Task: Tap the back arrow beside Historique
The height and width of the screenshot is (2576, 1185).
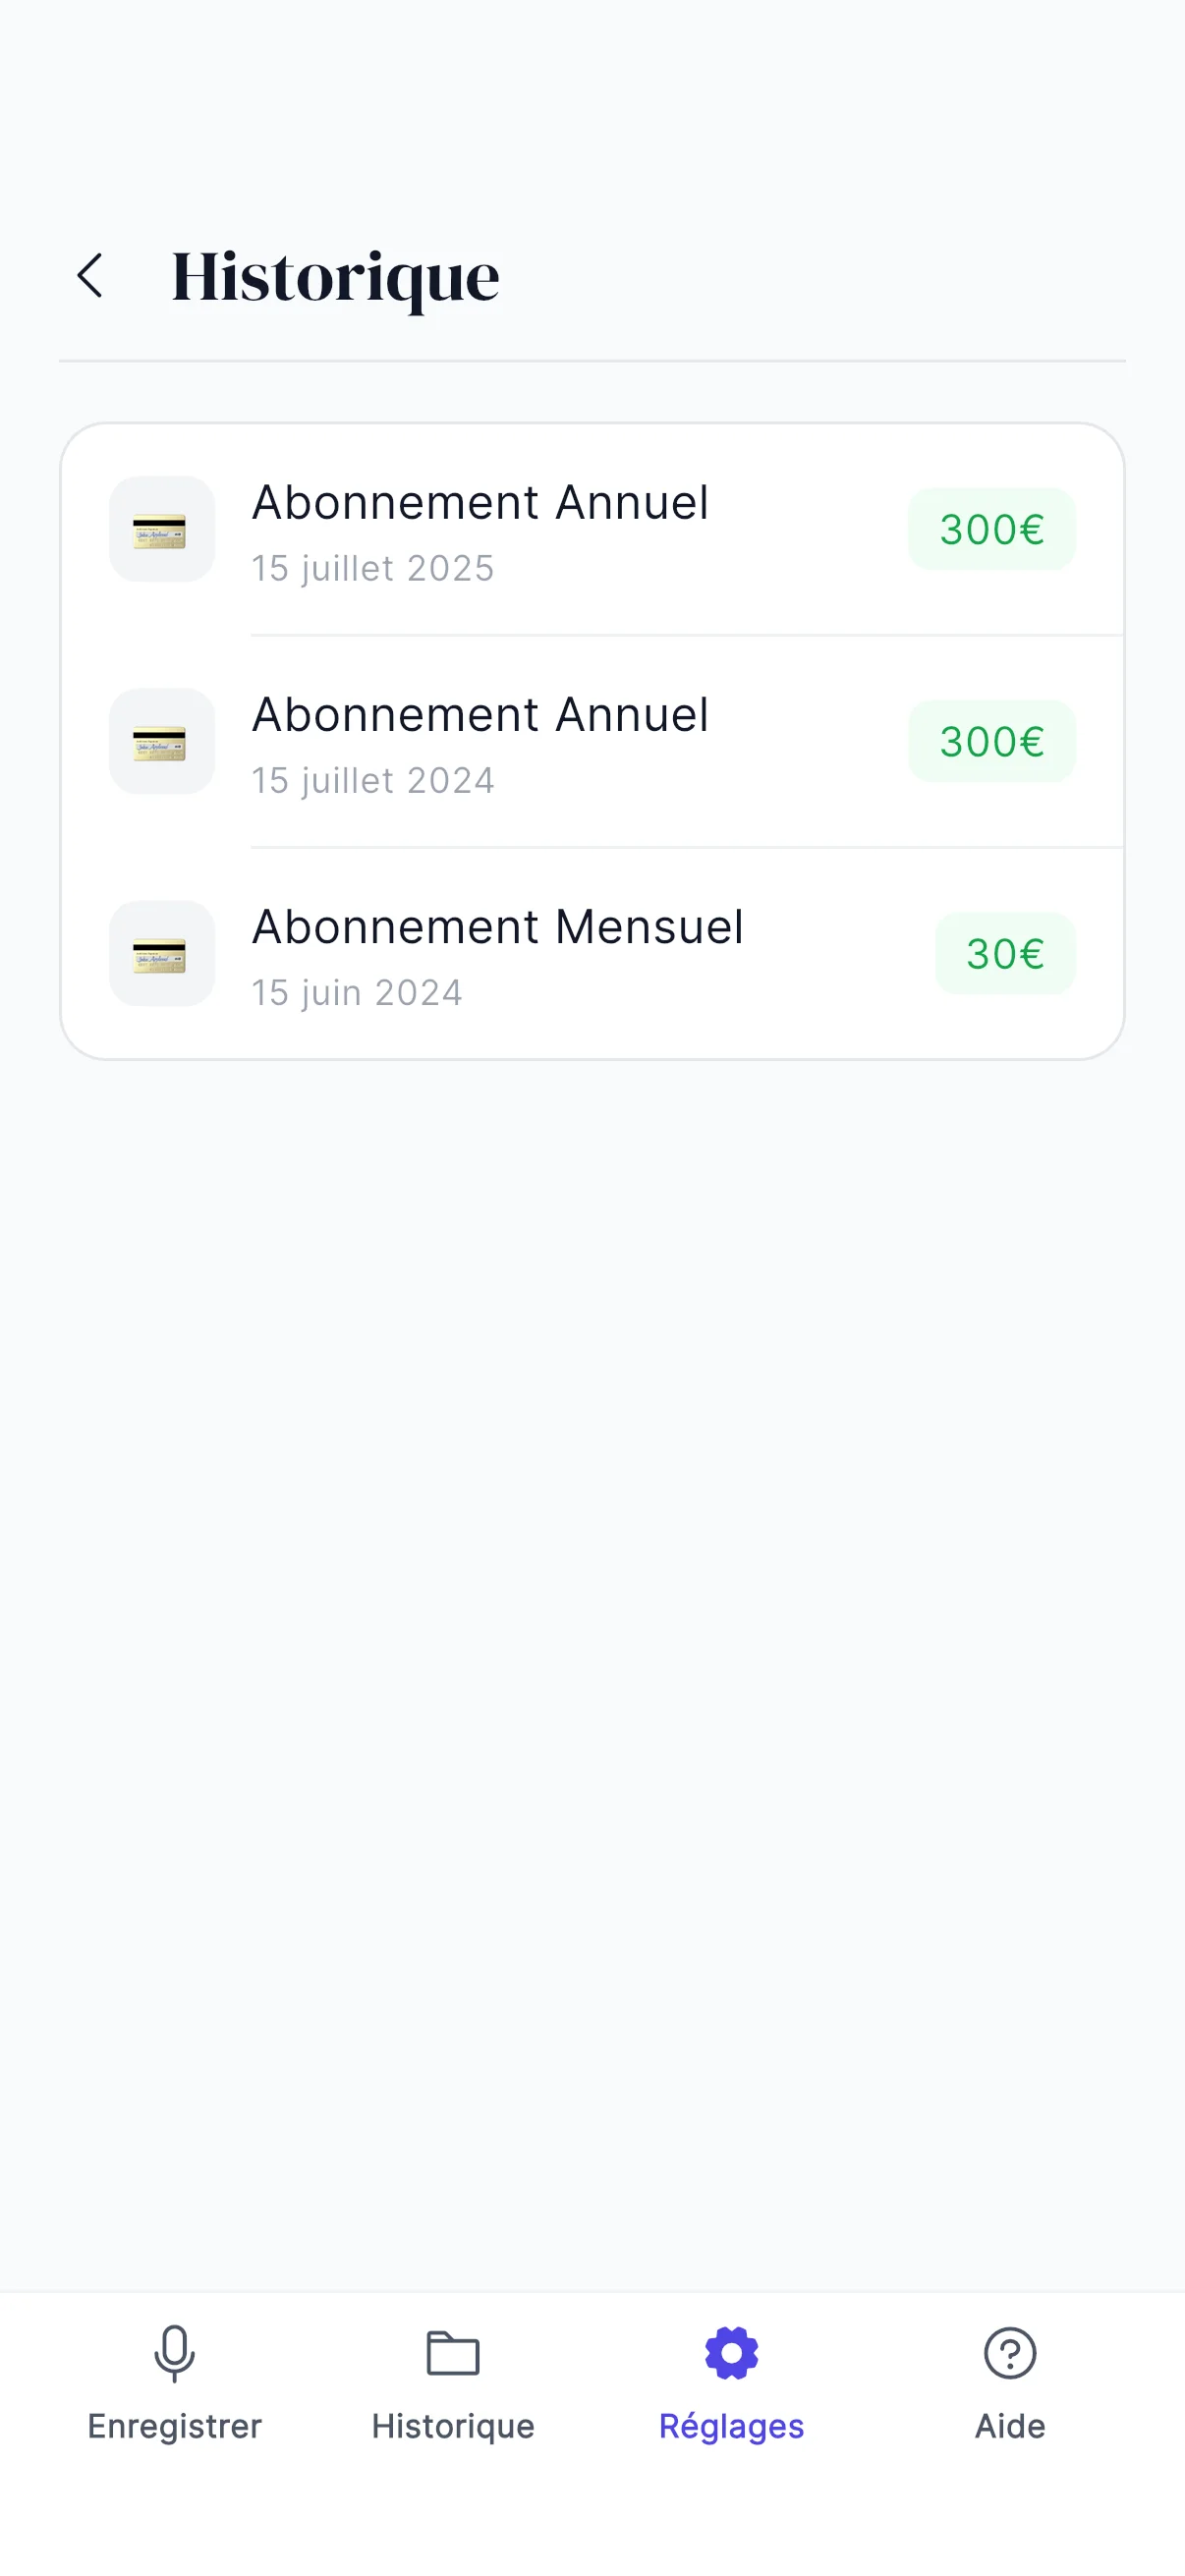Action: click(90, 275)
